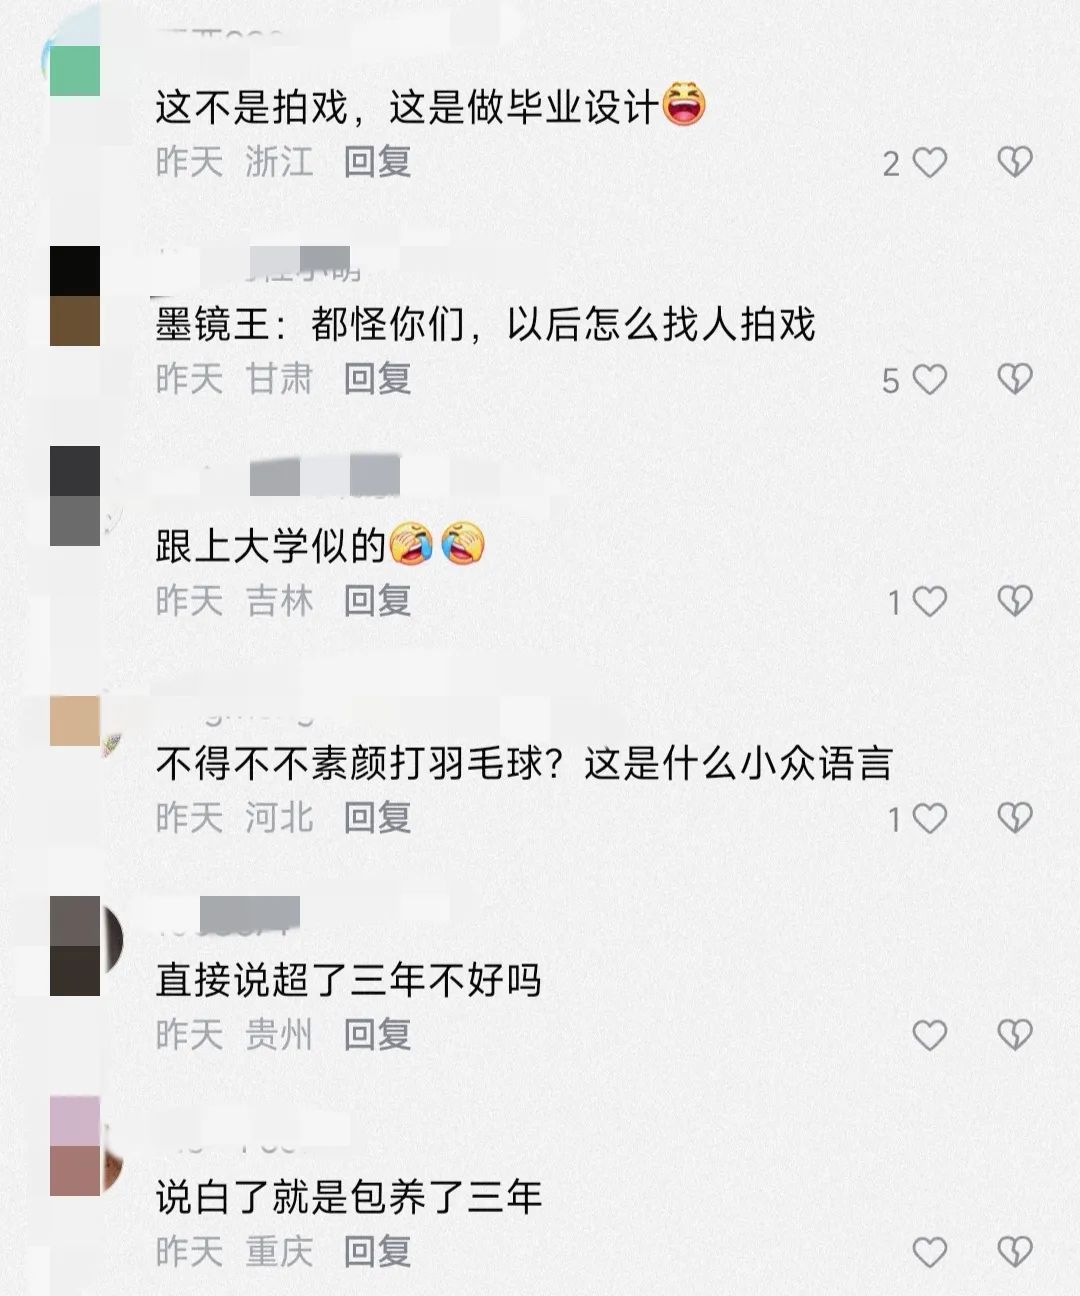Reply to the 重庆 comment

point(377,1252)
